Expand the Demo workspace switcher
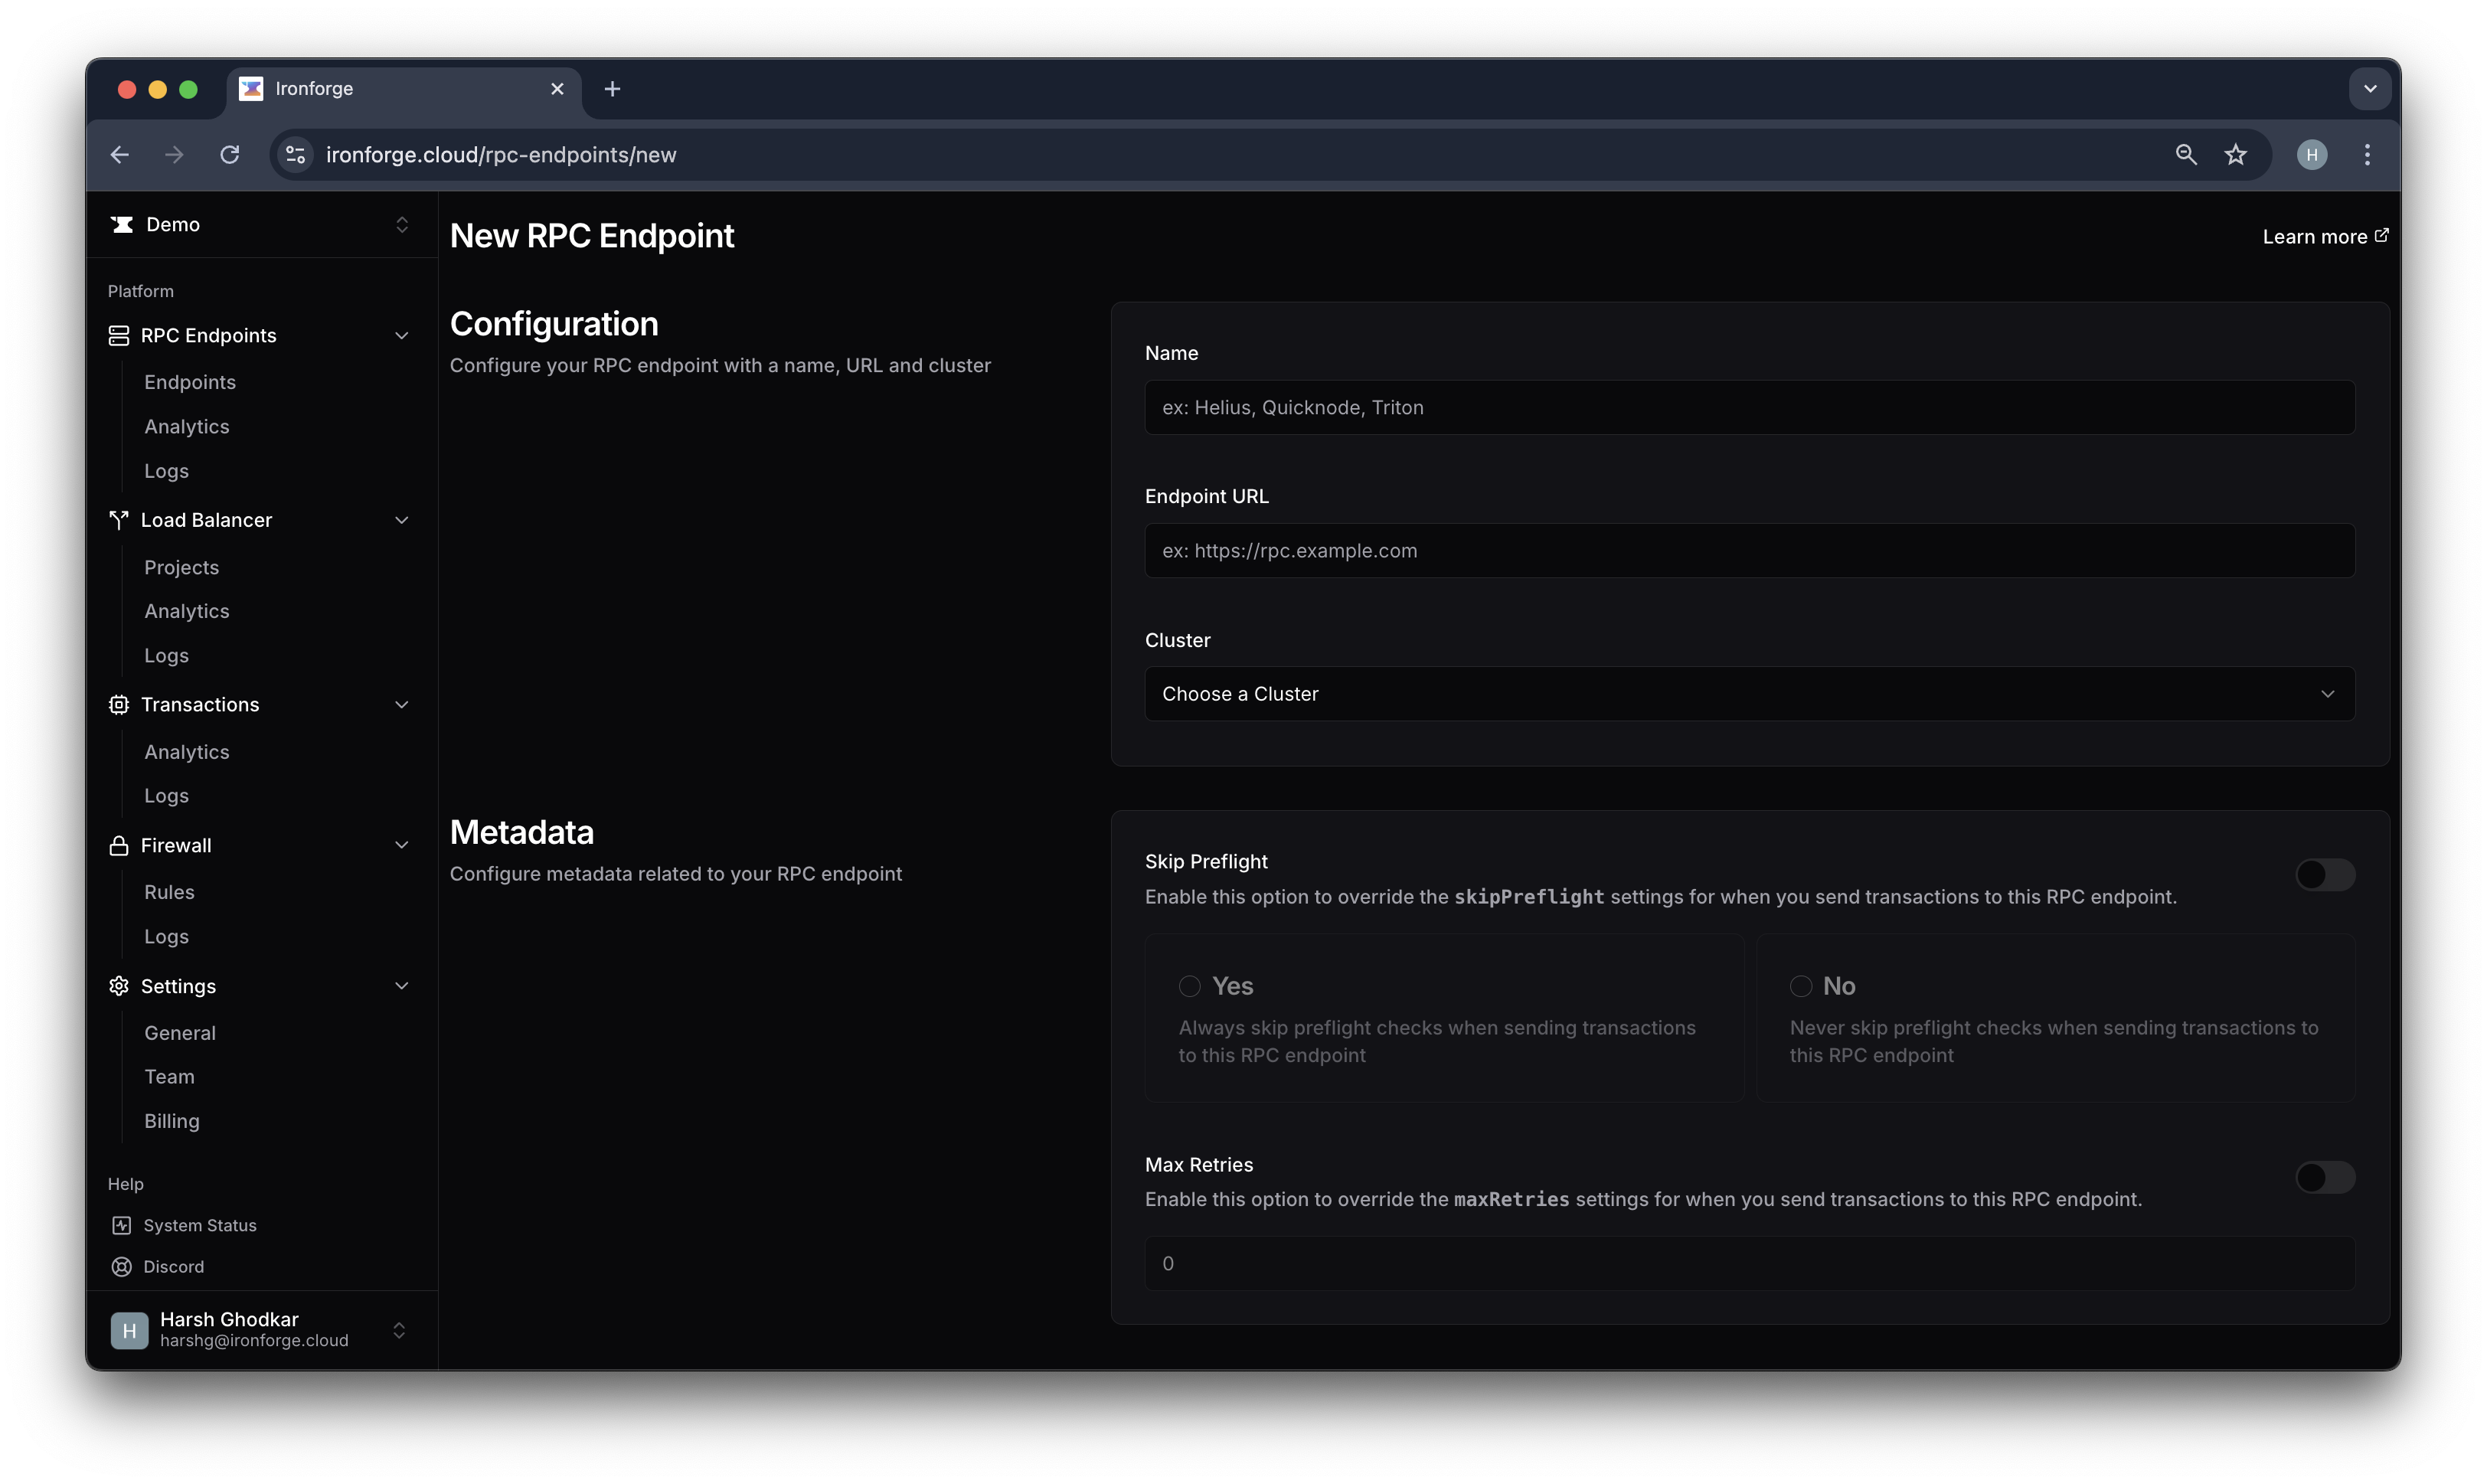The height and width of the screenshot is (1484, 2487). (402, 224)
